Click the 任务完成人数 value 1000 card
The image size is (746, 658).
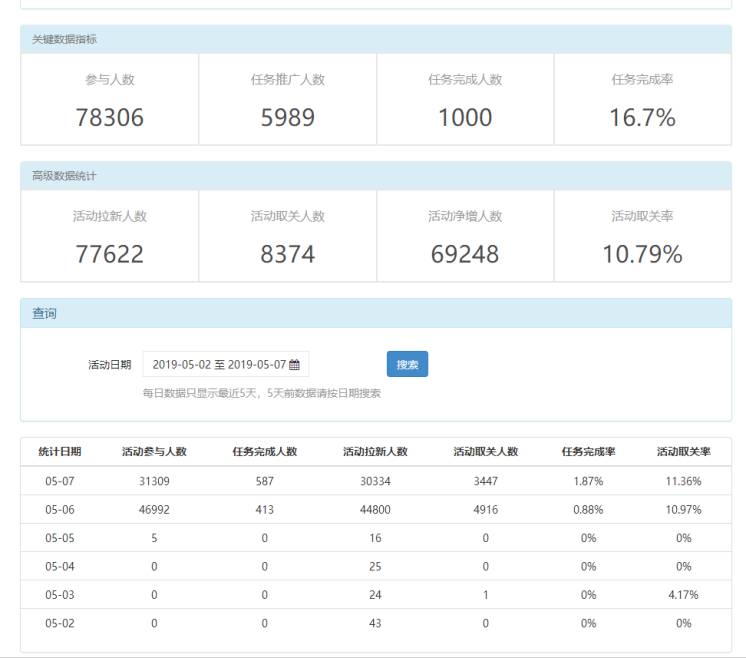click(x=465, y=99)
